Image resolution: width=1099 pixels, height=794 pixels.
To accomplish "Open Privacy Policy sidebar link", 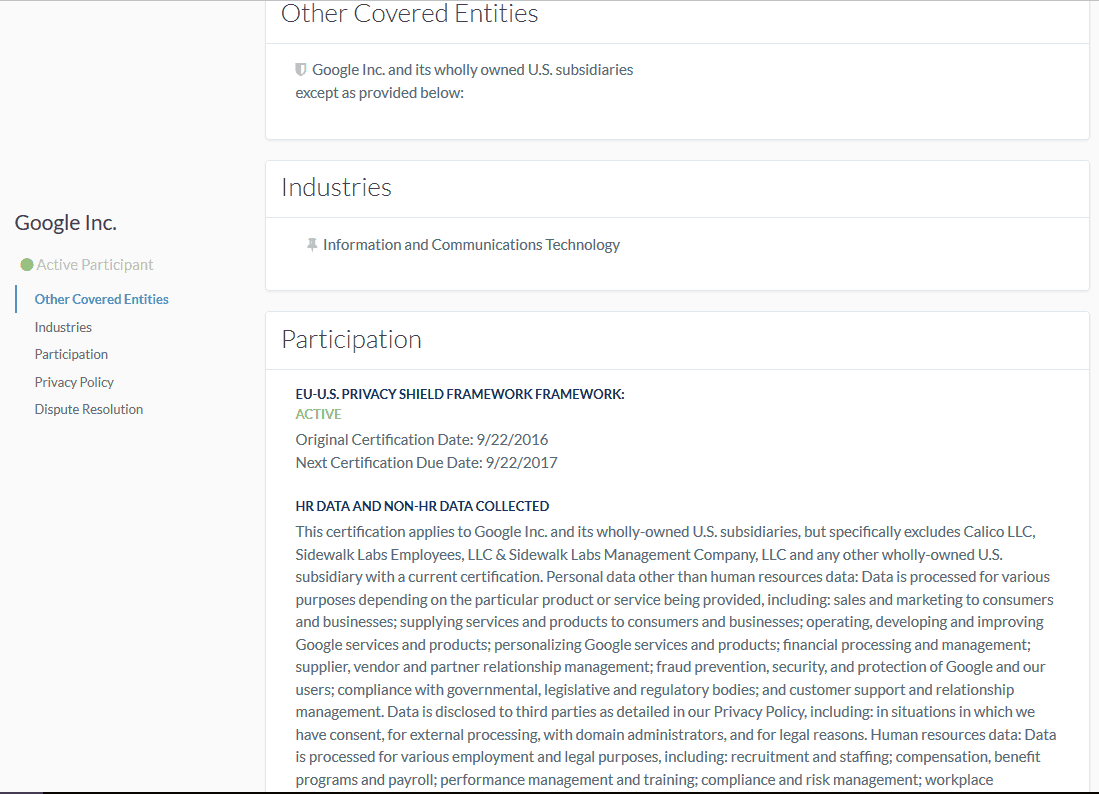I will pyautogui.click(x=74, y=382).
